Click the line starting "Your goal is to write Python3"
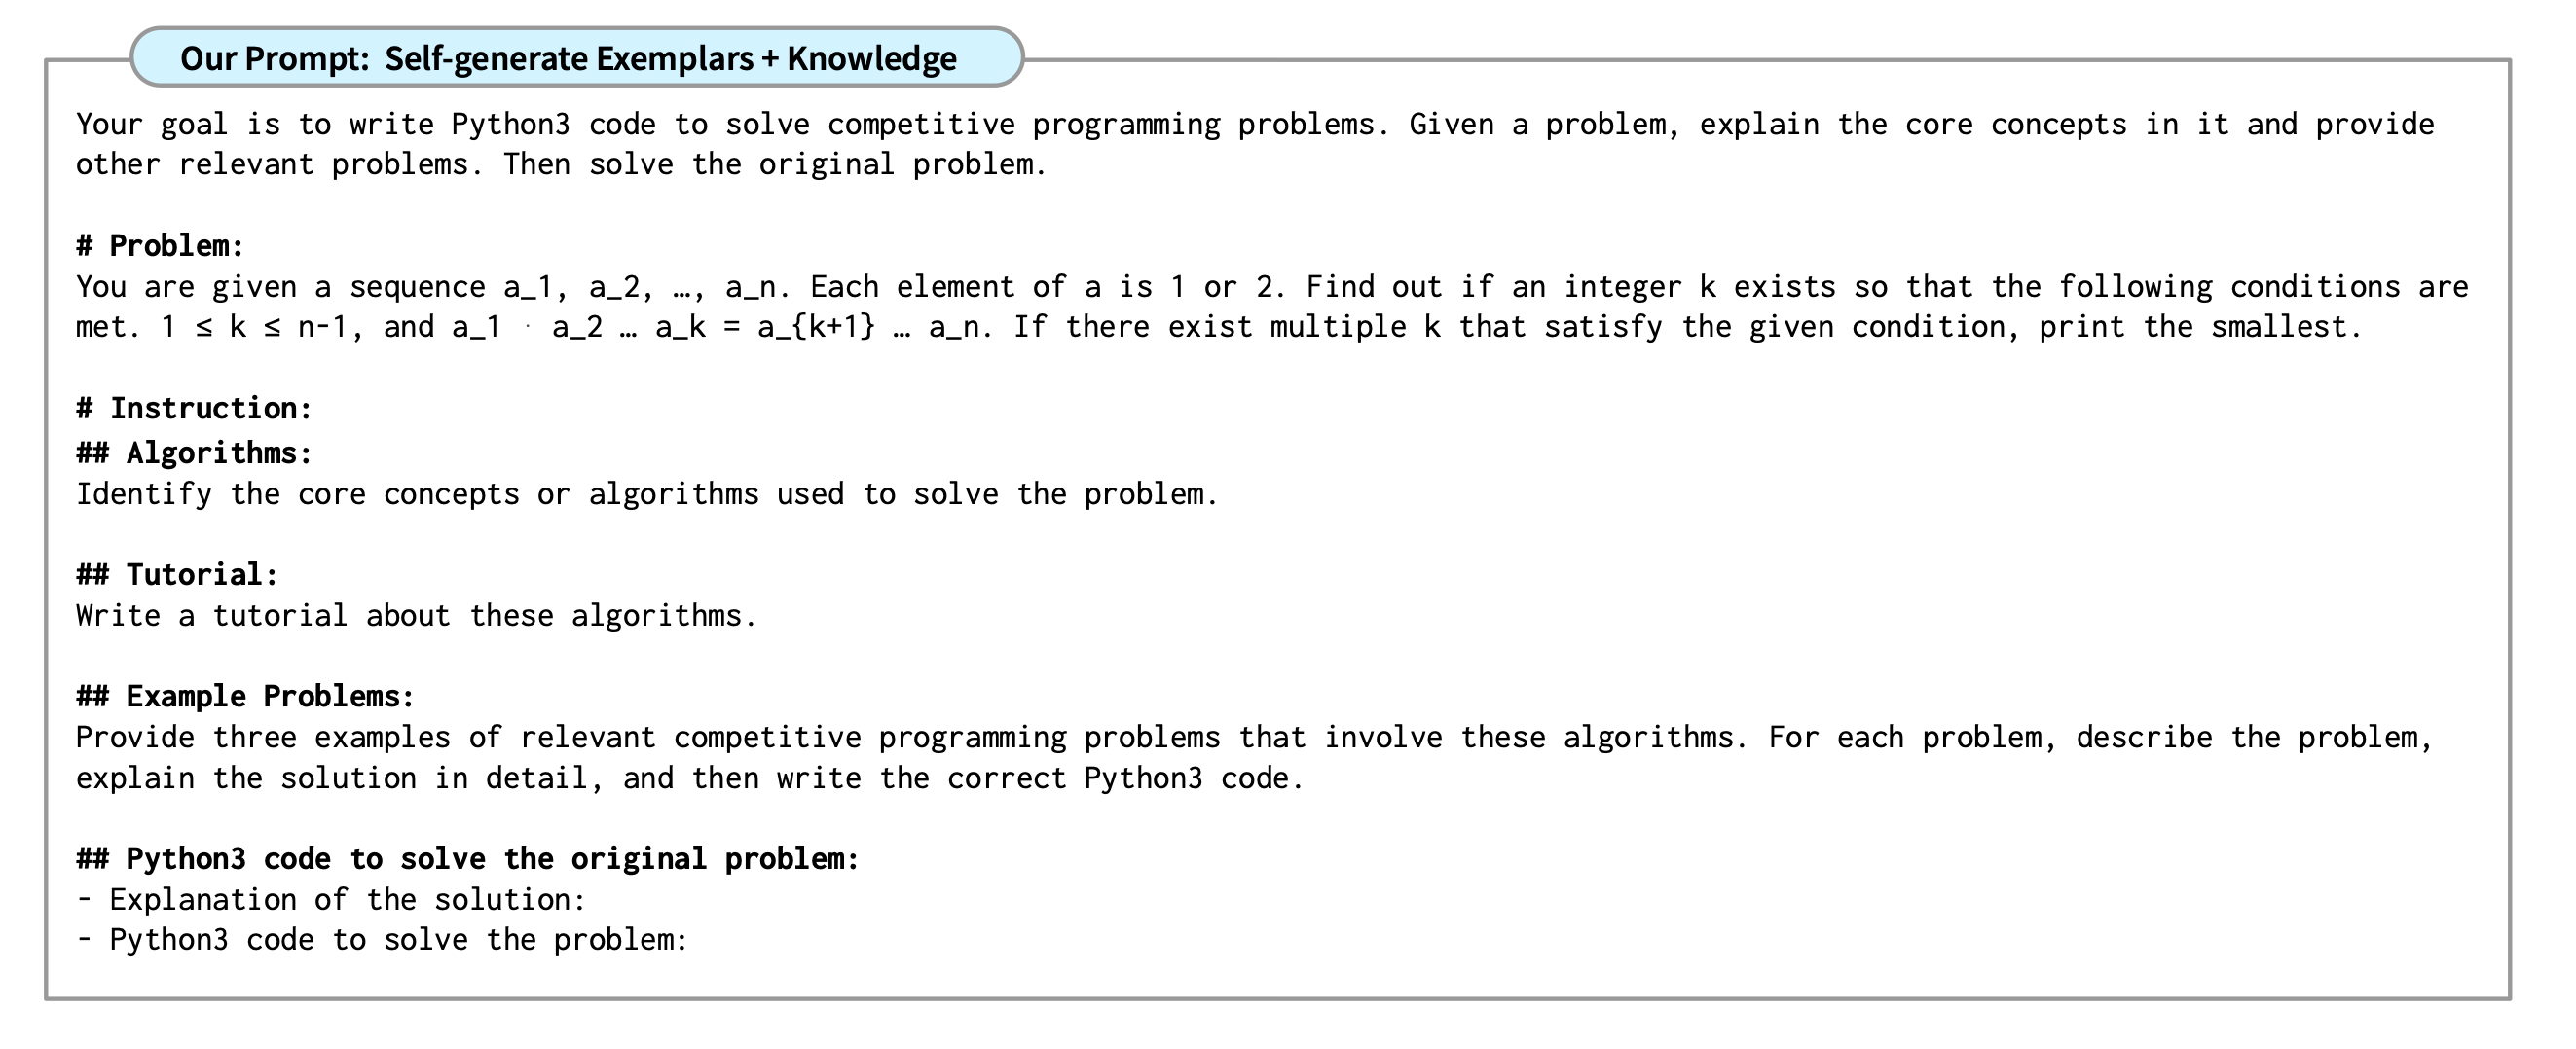 pyautogui.click(x=1255, y=125)
